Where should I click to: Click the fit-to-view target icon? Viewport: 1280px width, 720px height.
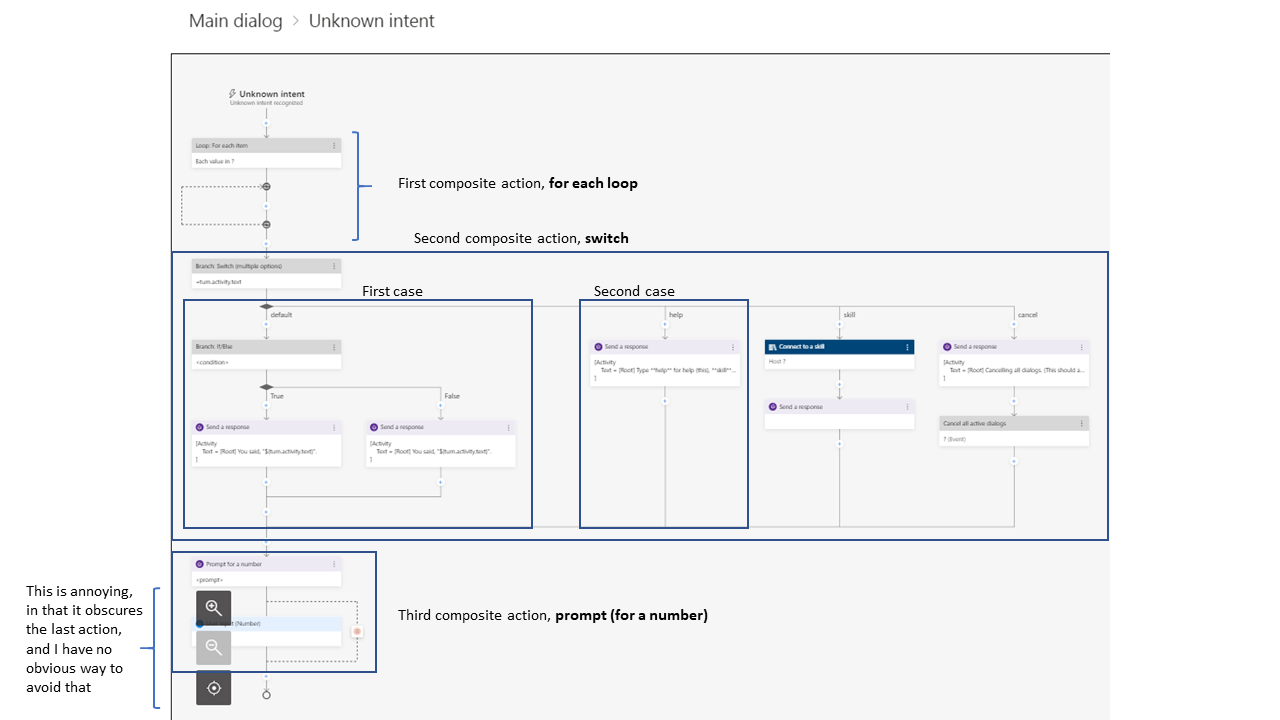[213, 688]
